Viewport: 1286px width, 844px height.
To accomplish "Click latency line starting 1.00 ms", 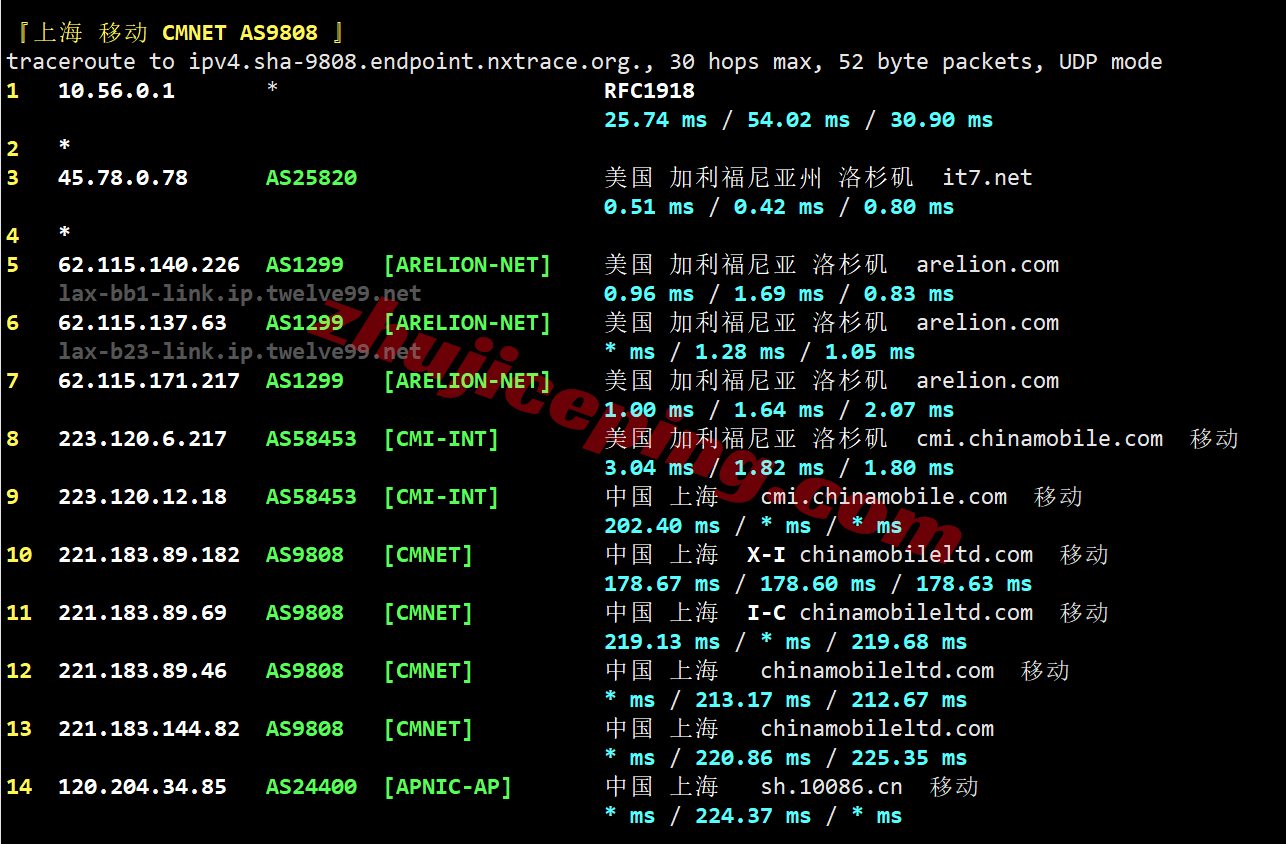I will 779,410.
